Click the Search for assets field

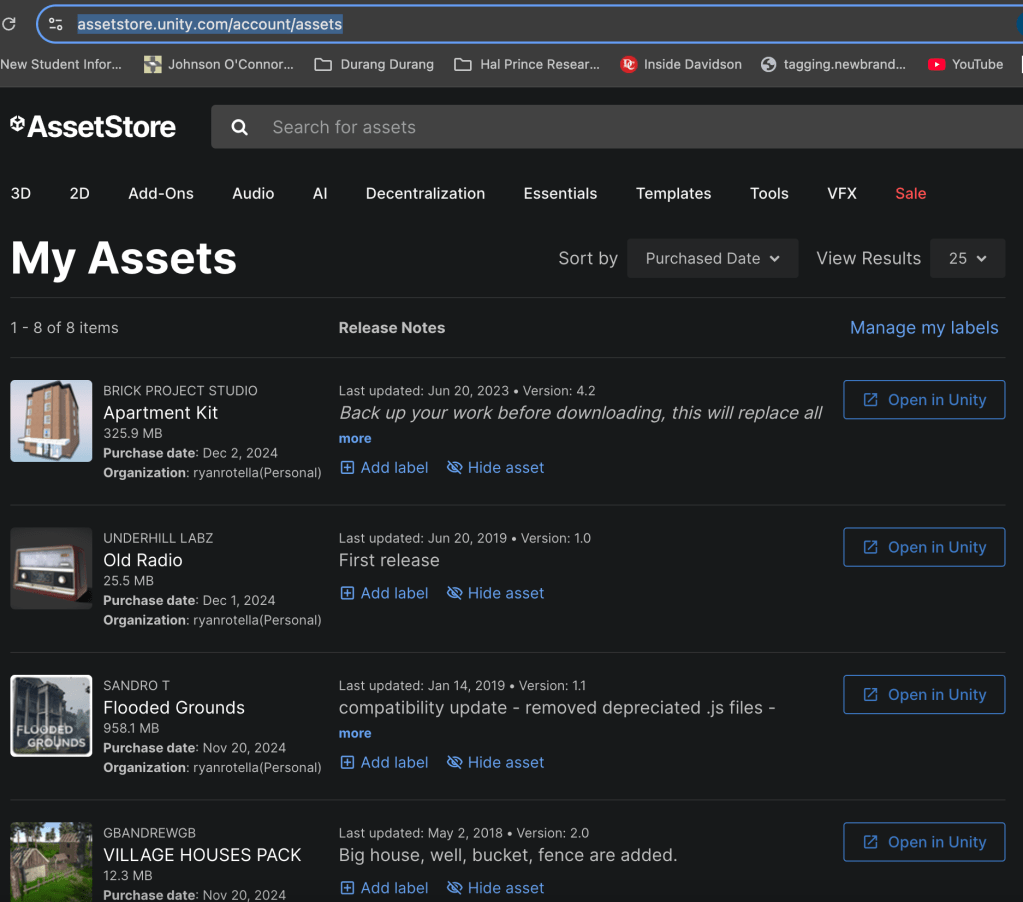click(600, 127)
